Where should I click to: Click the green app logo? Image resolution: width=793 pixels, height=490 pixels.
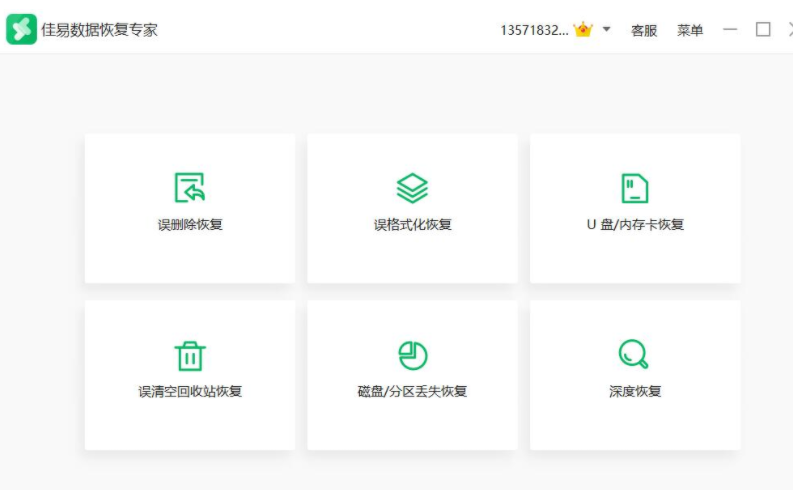(21, 29)
